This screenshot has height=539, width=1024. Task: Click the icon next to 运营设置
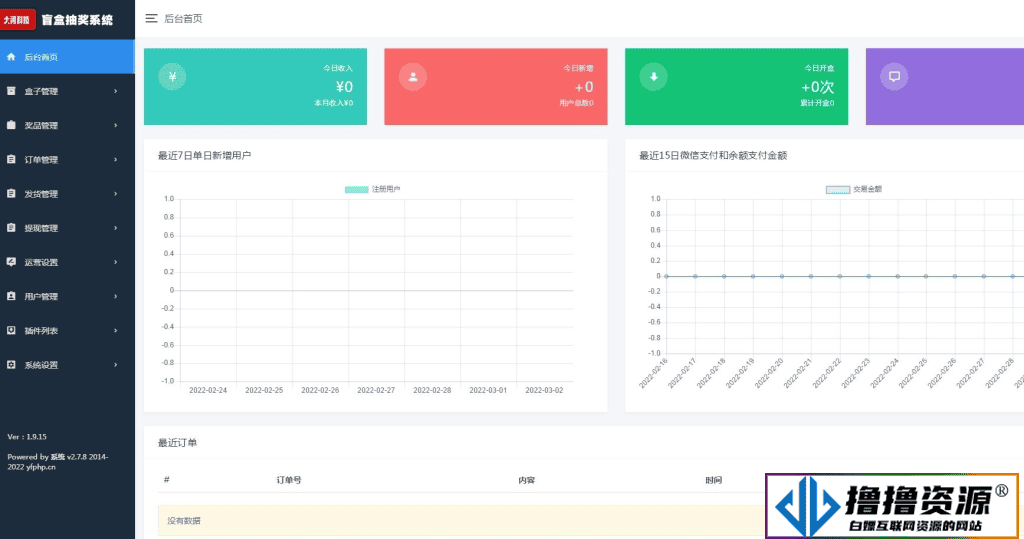point(11,262)
